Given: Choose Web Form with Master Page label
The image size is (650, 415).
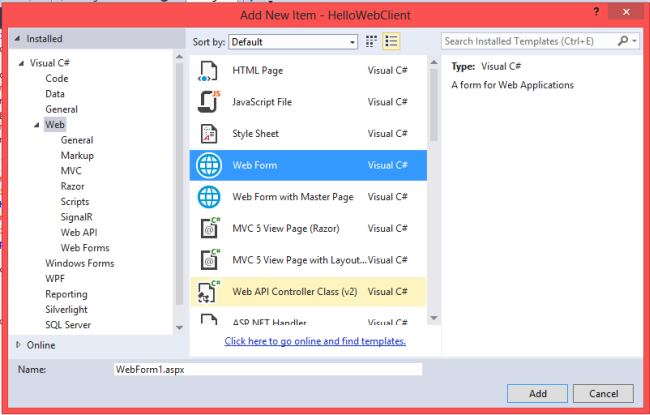Looking at the screenshot, I should point(293,197).
